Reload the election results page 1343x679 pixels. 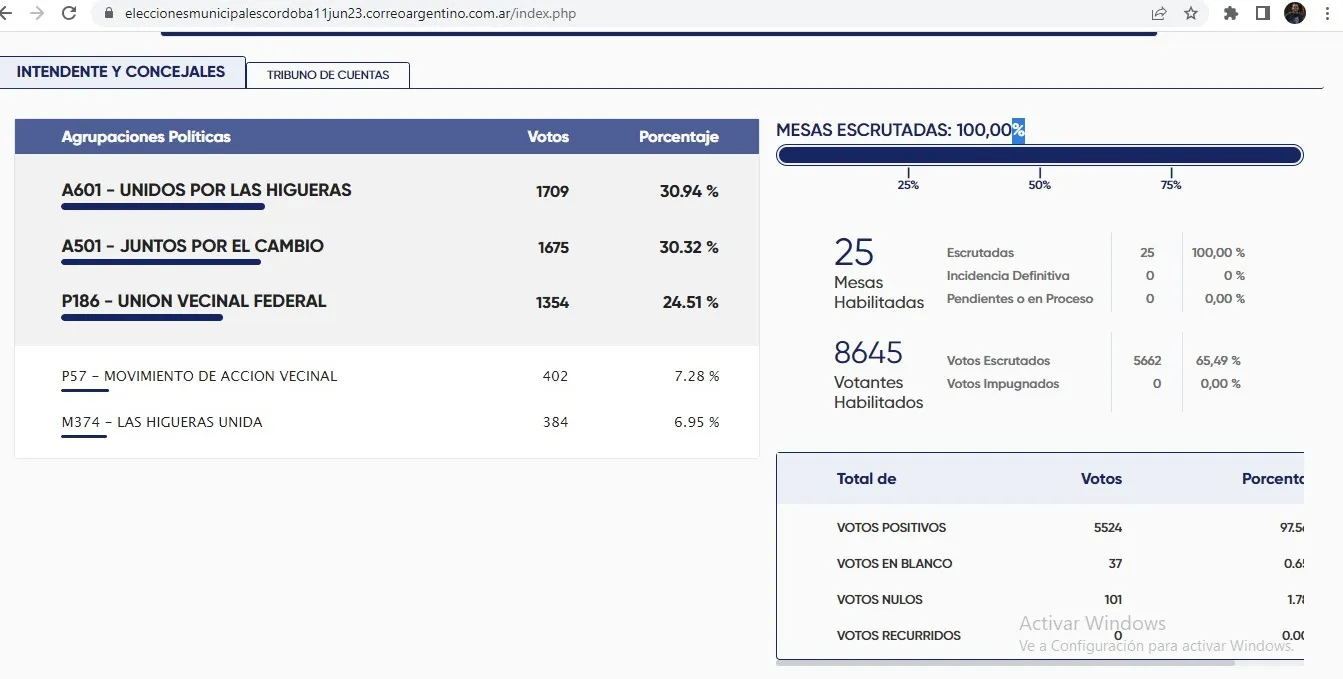[69, 13]
